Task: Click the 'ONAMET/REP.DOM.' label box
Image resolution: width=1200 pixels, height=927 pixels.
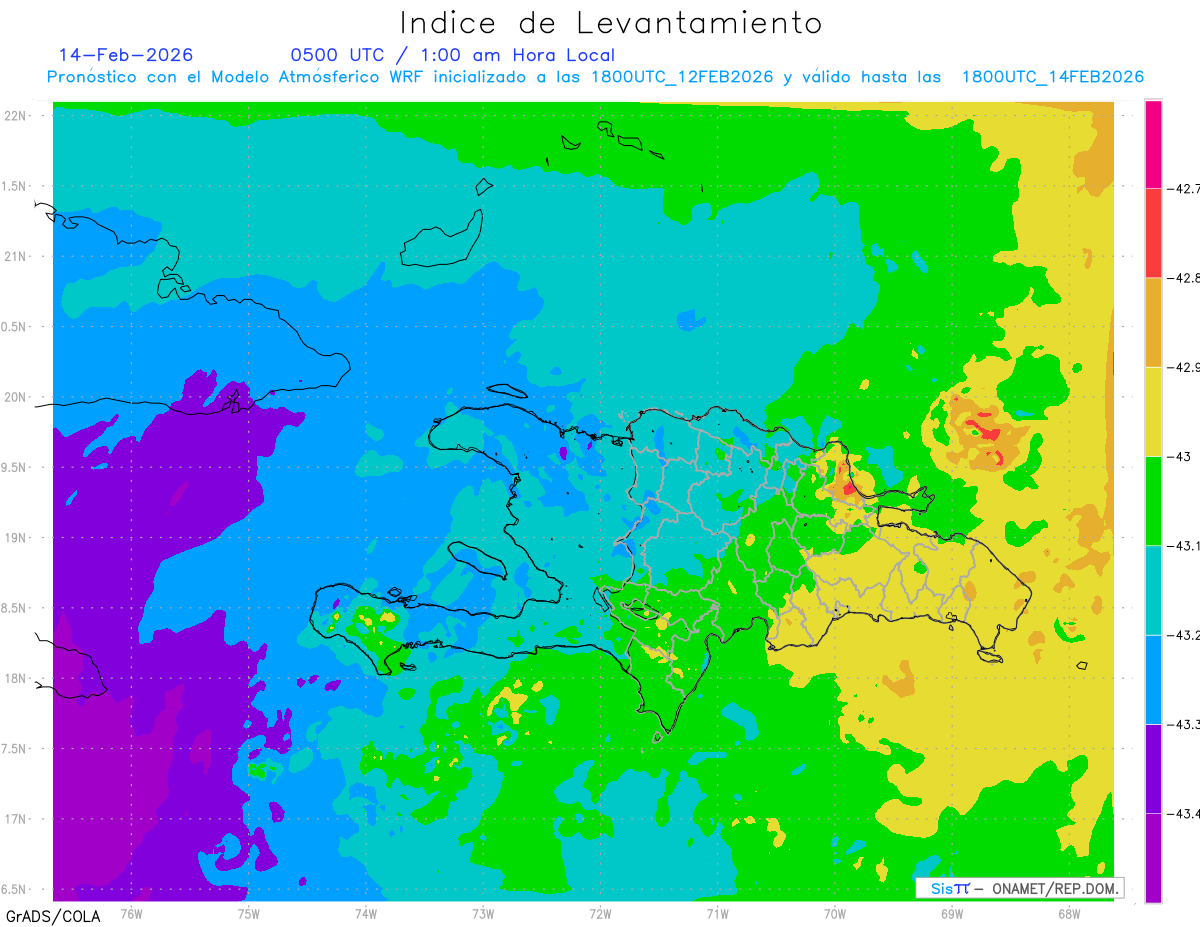Action: tap(1019, 888)
